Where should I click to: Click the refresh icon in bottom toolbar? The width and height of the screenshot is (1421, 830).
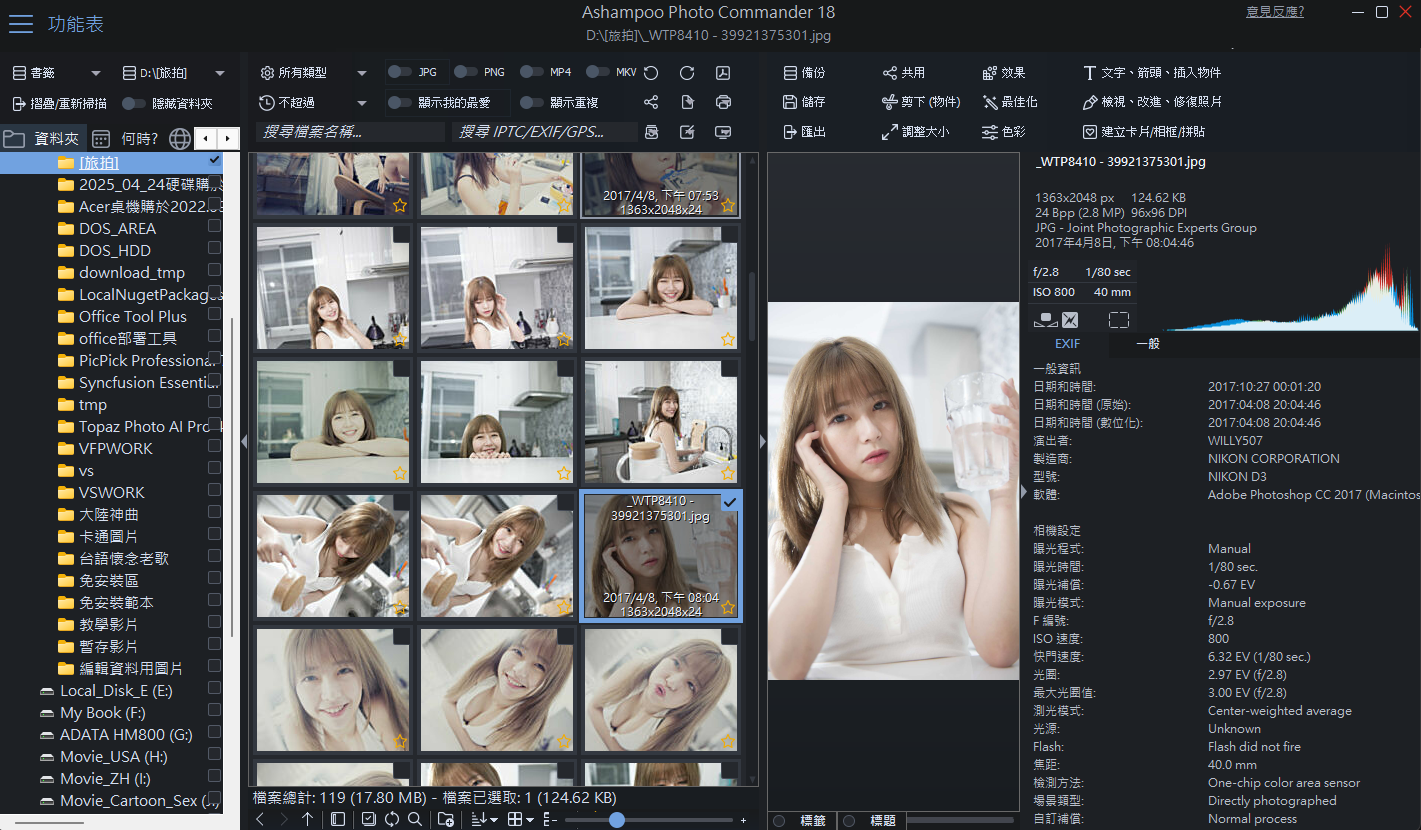[x=391, y=819]
